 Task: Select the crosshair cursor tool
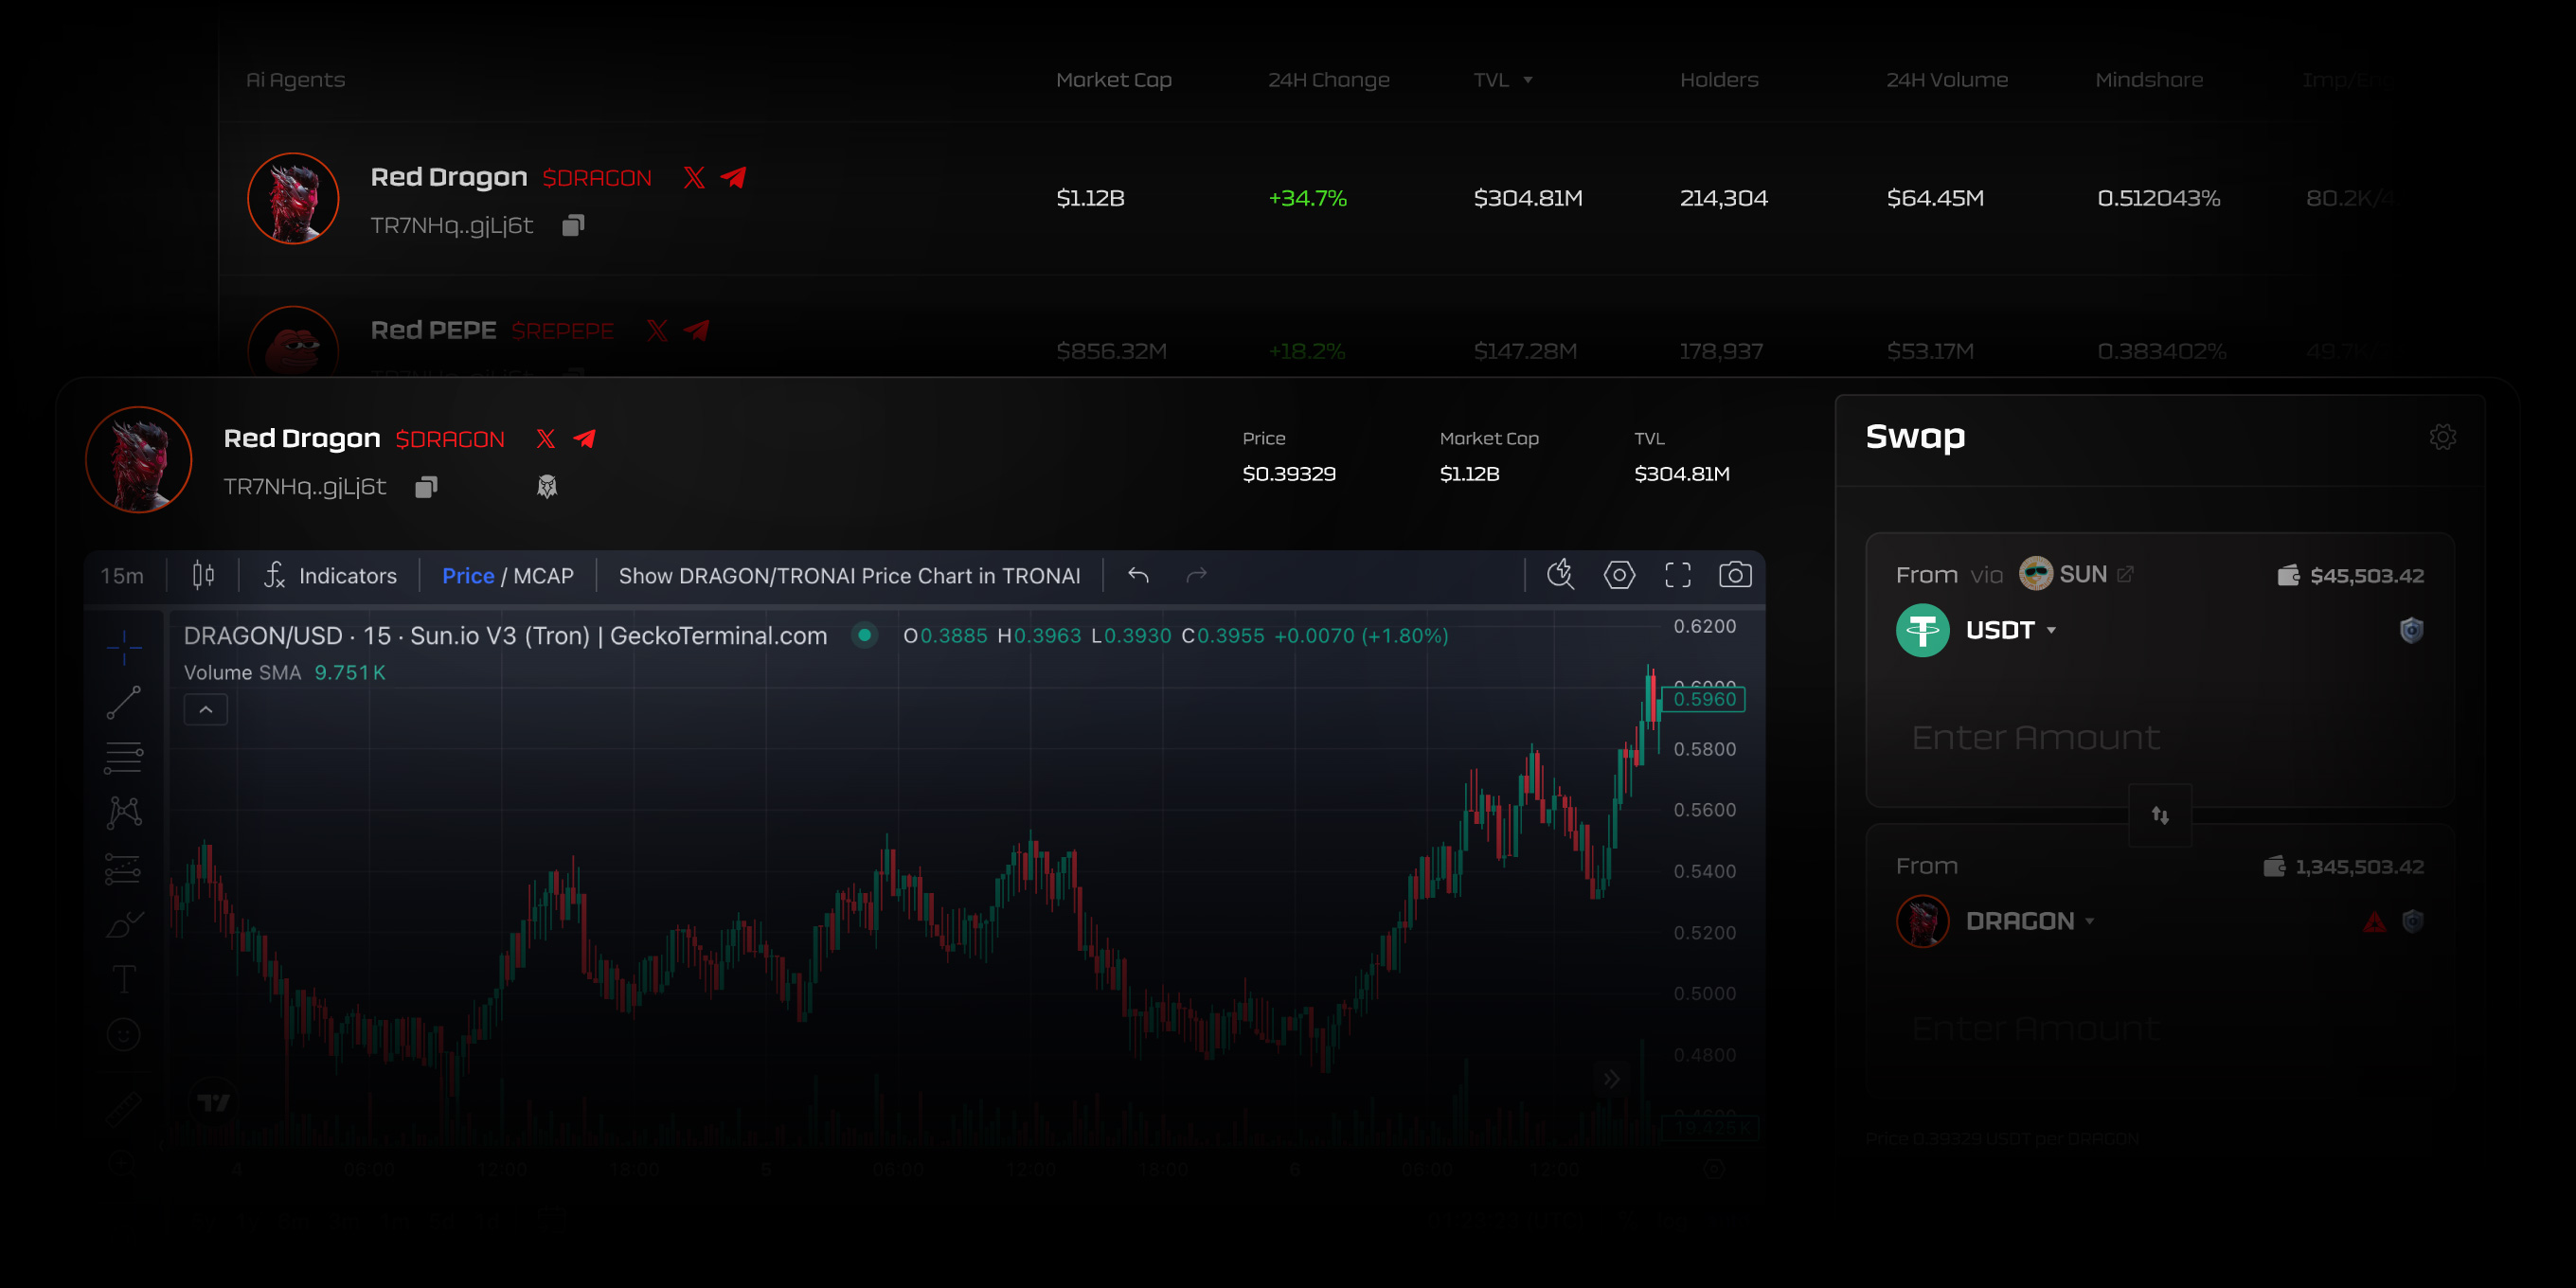[124, 648]
